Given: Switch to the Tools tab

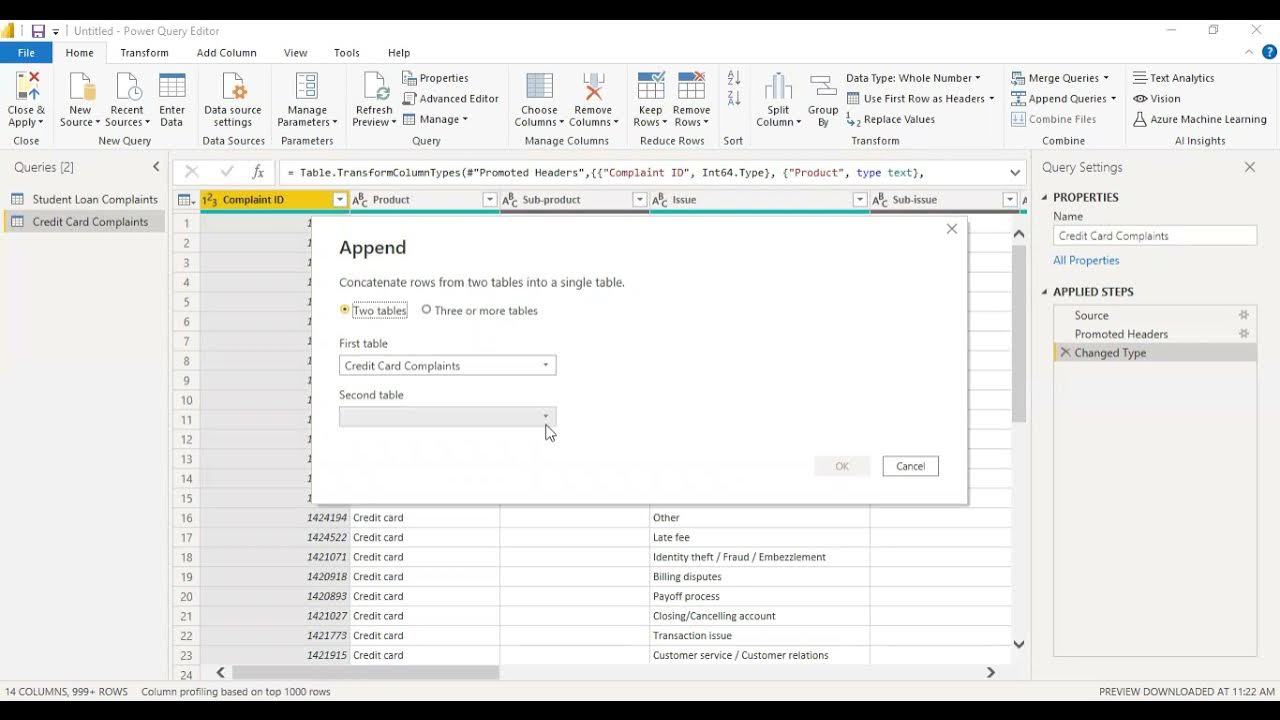Looking at the screenshot, I should pyautogui.click(x=347, y=53).
